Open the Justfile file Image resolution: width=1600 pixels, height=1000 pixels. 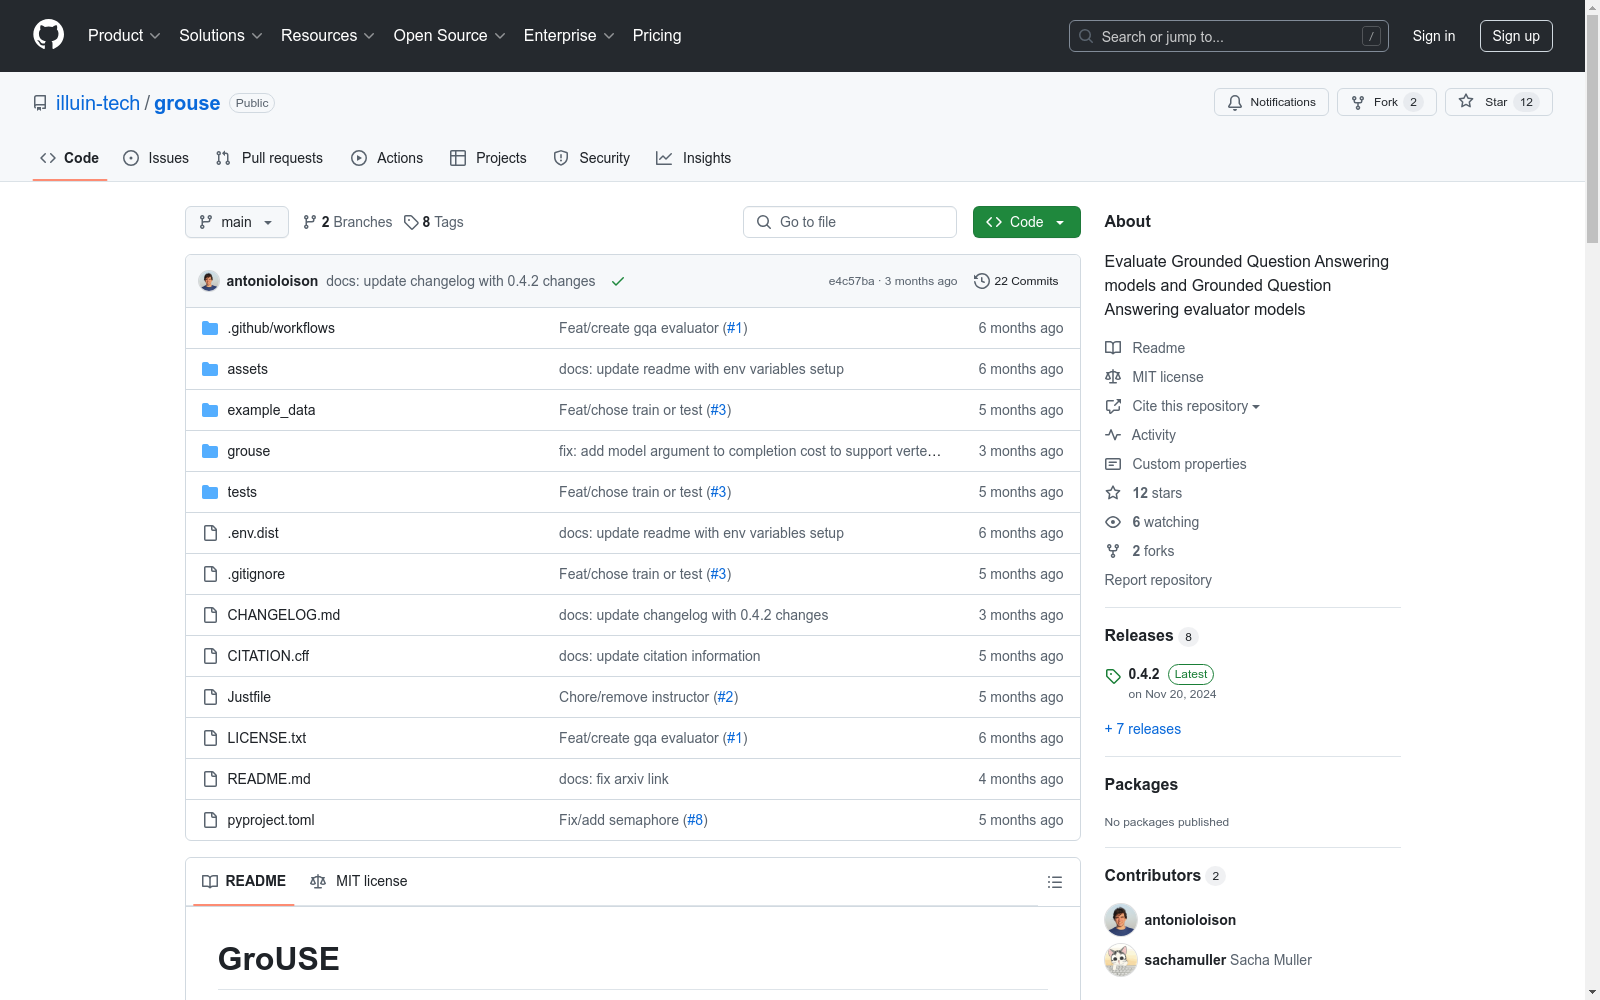[249, 697]
